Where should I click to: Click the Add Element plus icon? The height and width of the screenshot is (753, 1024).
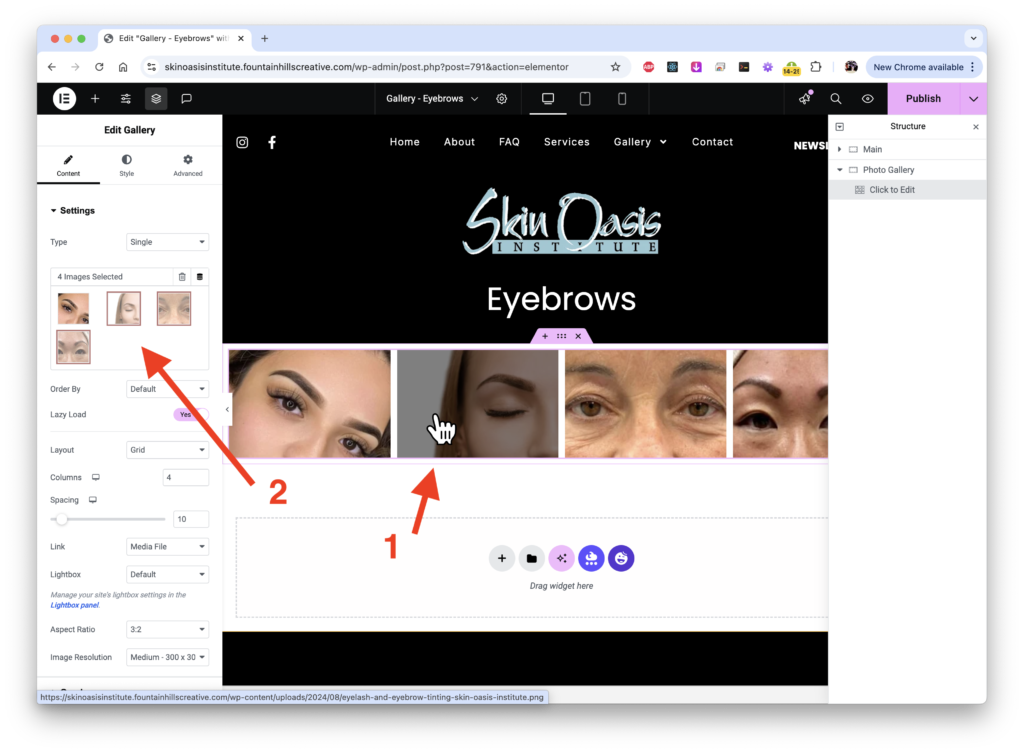click(x=95, y=98)
